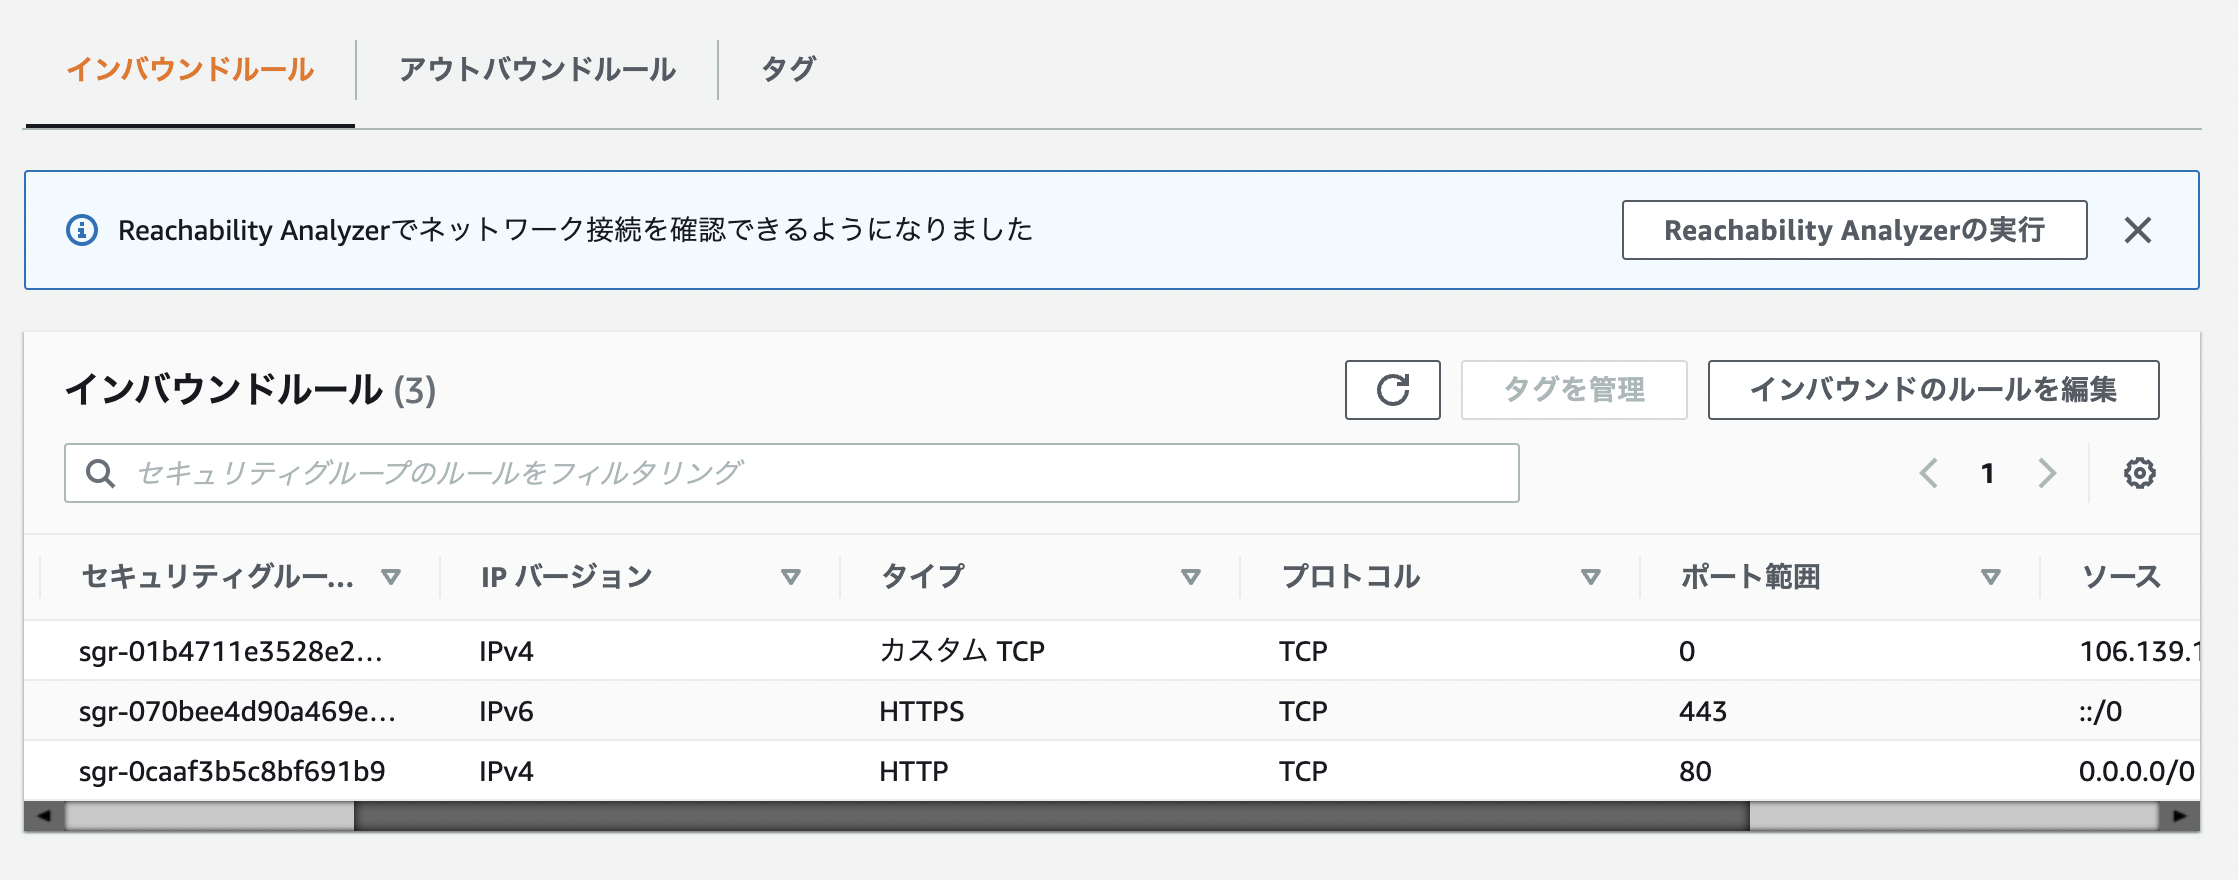Click the info icon in the banner

tap(82, 230)
